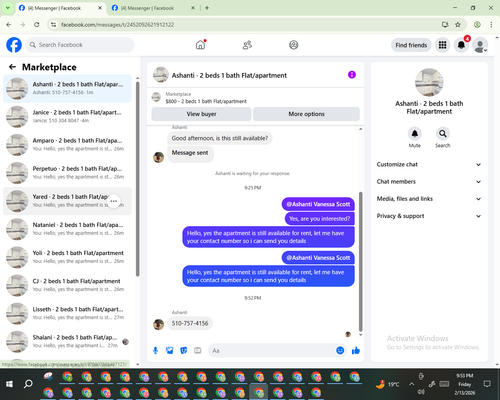Open Shalani conversation in list
Image resolution: width=500 pixels, height=400 pixels.
point(67,341)
